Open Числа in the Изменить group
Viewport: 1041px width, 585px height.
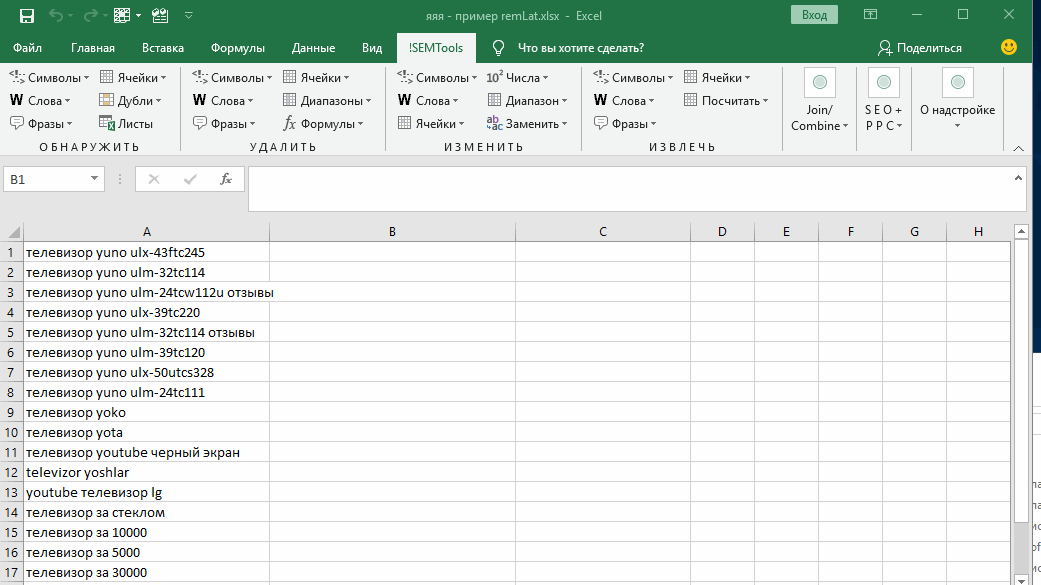pos(517,78)
